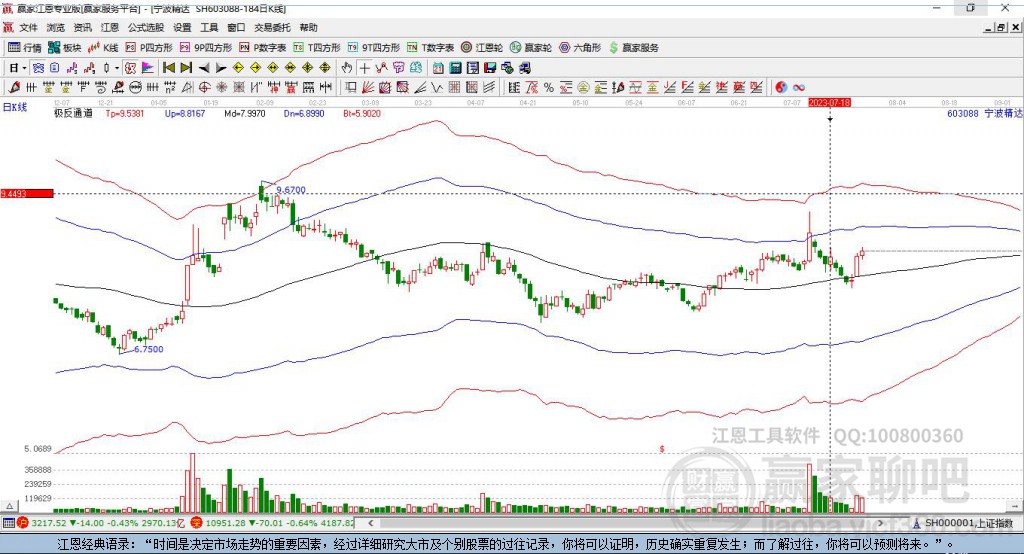Open the 窗口 menu
1024x554 pixels.
tap(236, 27)
